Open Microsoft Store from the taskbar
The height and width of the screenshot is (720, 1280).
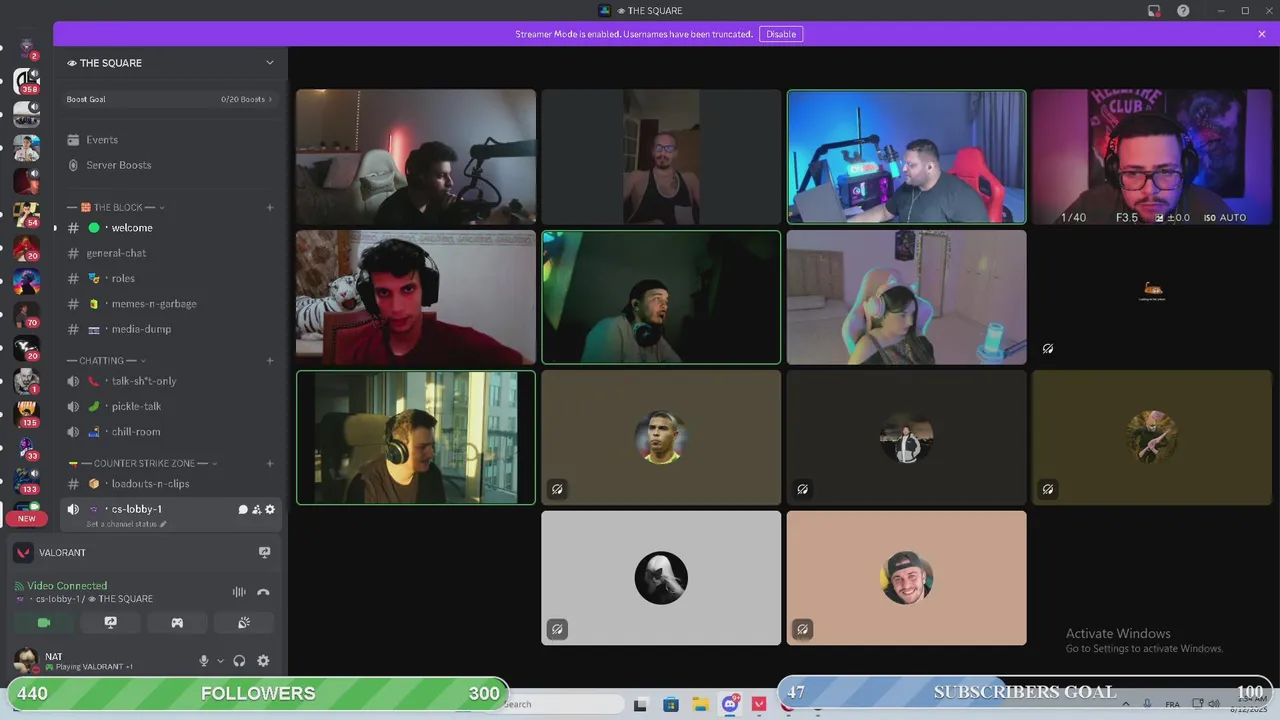pyautogui.click(x=670, y=704)
